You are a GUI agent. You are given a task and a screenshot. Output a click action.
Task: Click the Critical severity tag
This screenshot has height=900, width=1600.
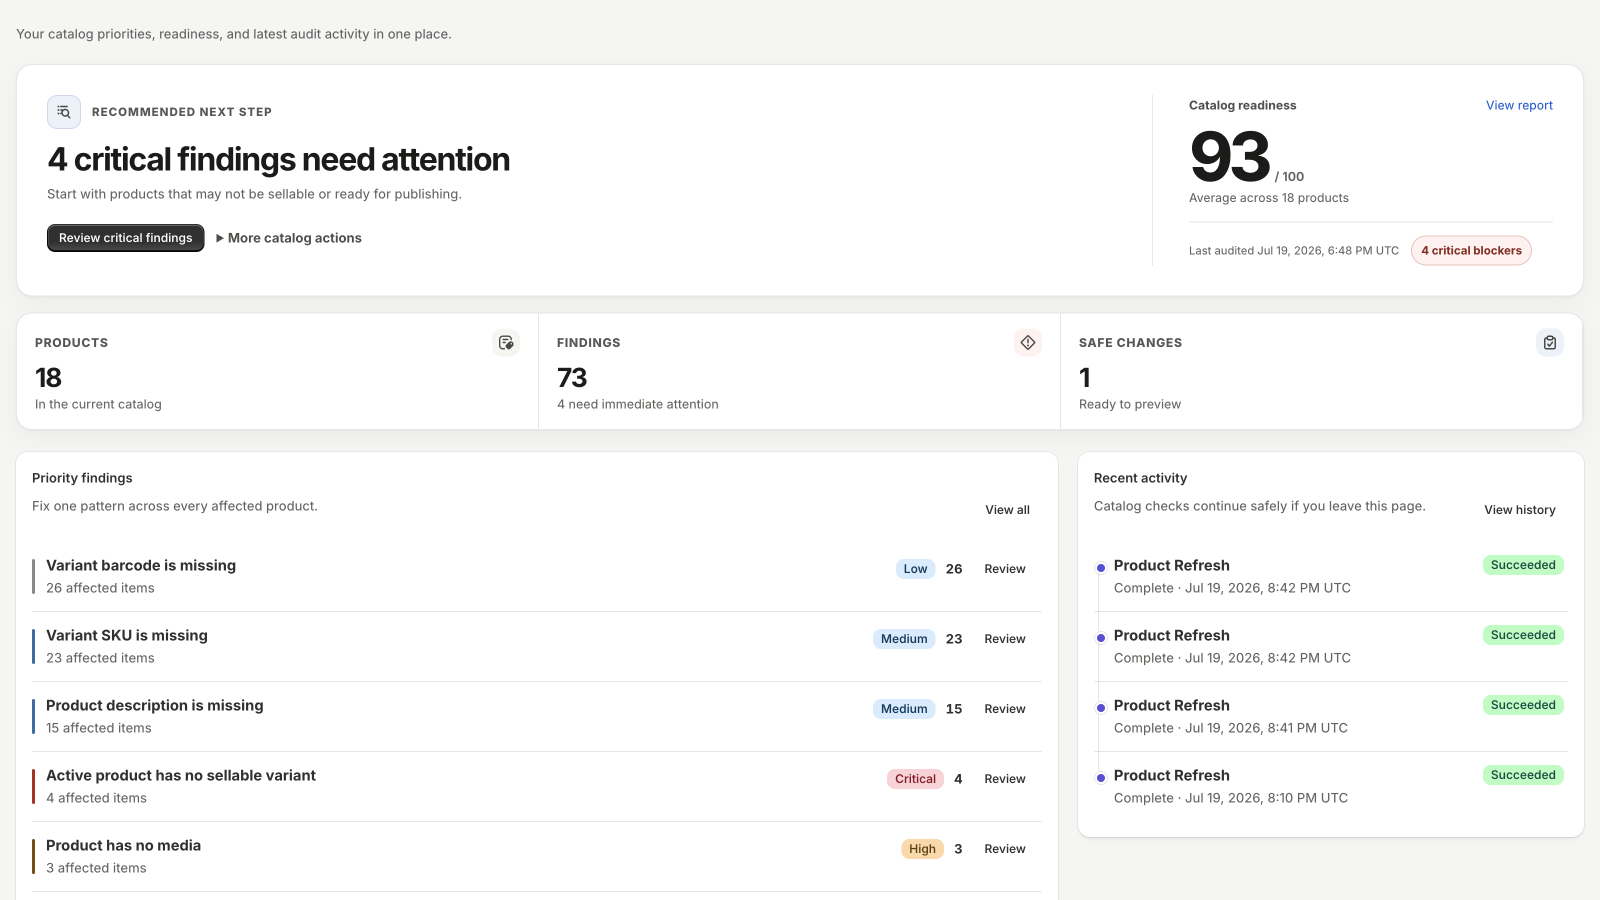915,779
